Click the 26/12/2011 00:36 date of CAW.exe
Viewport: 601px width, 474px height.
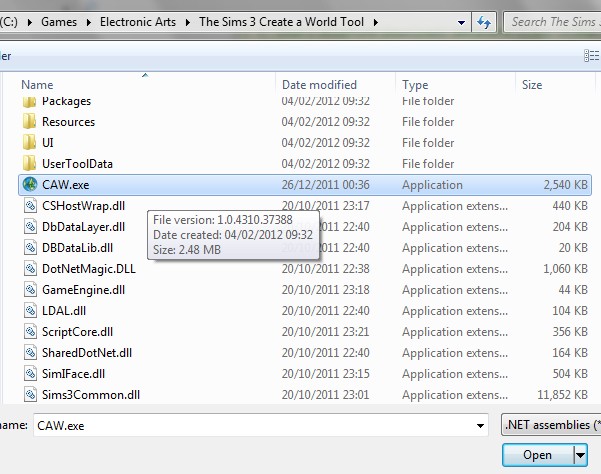coord(326,185)
